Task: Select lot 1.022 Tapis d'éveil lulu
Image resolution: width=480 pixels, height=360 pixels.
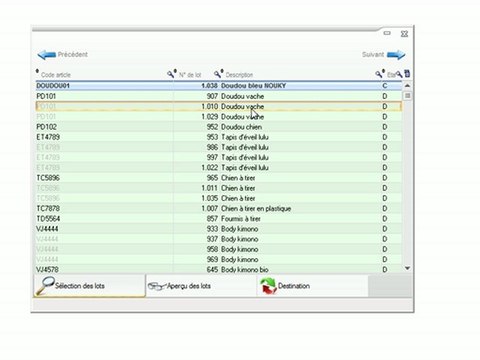Action: pyautogui.click(x=219, y=168)
